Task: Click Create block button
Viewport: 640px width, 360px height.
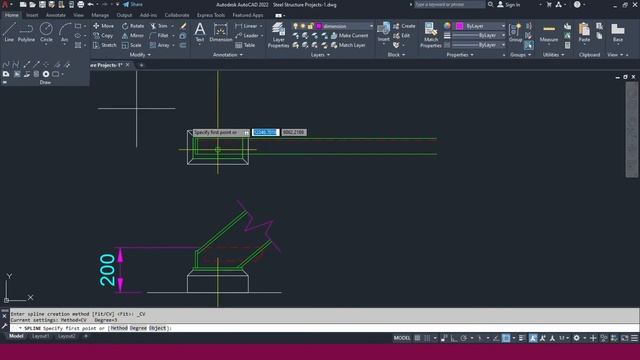Action: pyautogui.click(x=404, y=26)
